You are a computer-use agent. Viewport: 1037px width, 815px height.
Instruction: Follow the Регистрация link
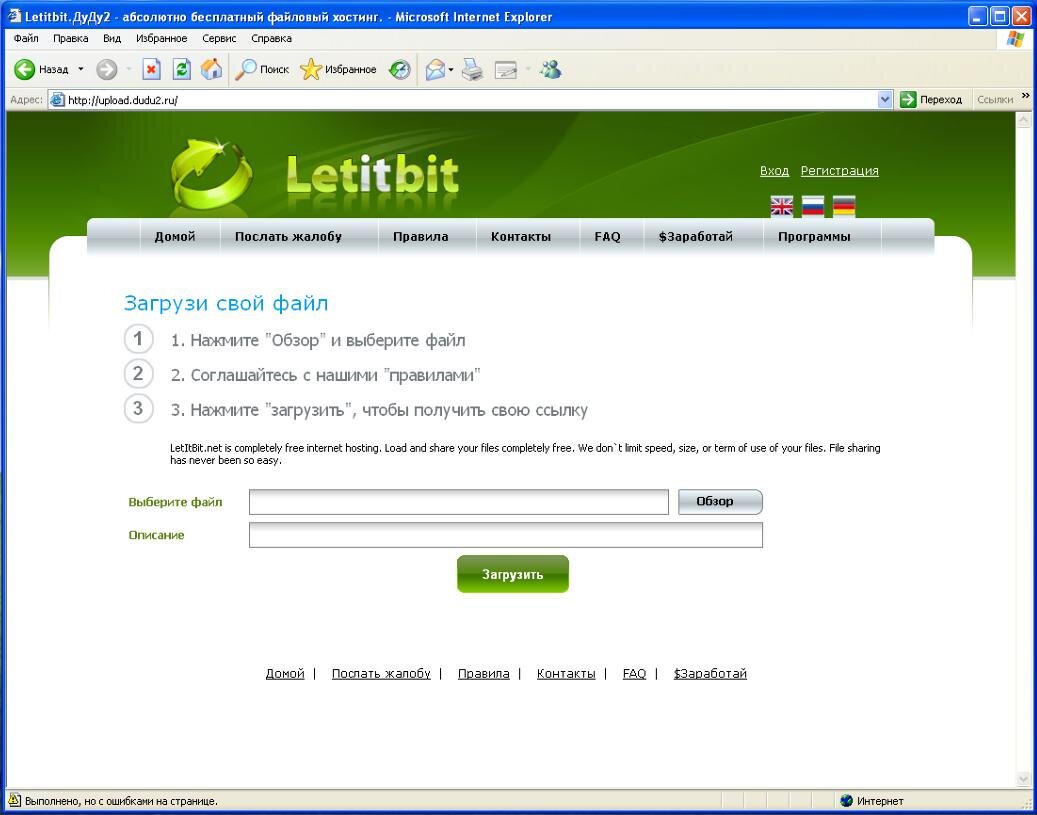839,171
